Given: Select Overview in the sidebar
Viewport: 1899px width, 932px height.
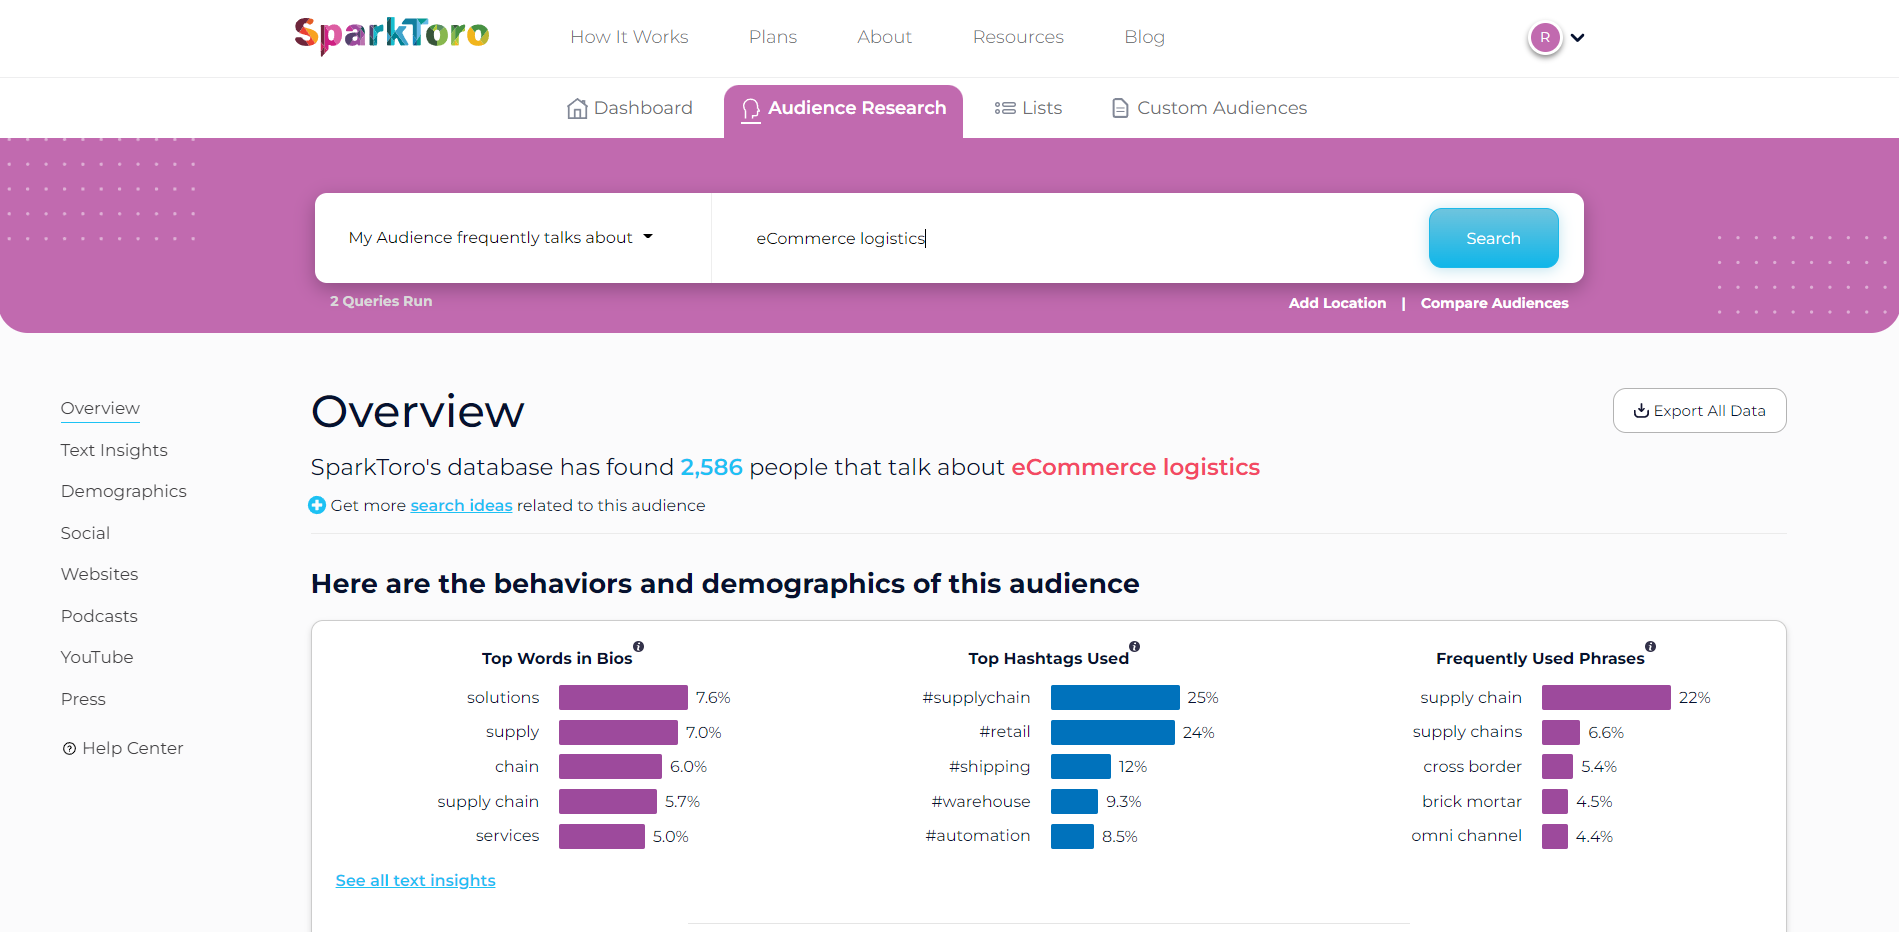Looking at the screenshot, I should click(x=100, y=408).
